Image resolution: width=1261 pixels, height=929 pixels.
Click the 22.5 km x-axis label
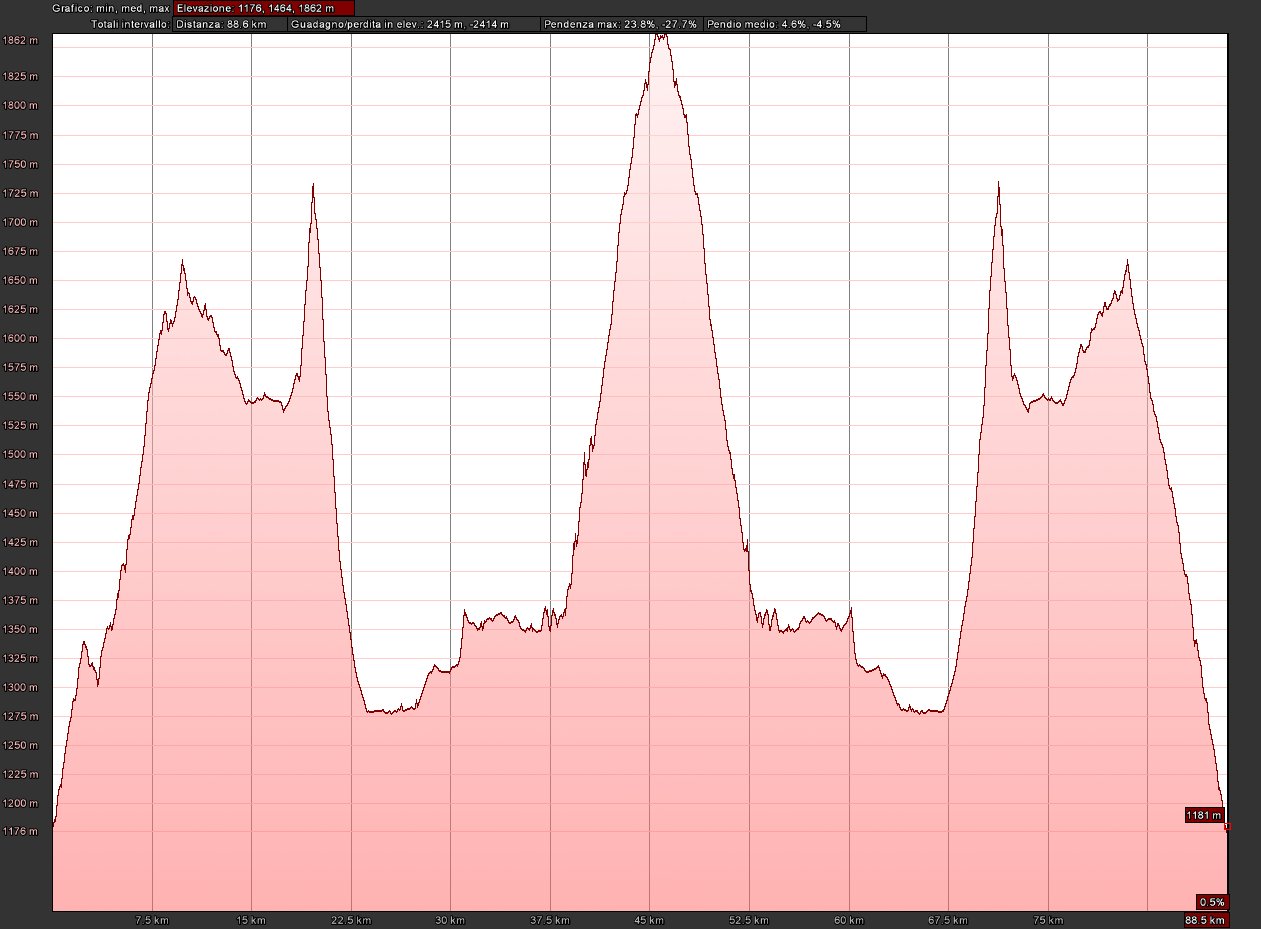tap(351, 920)
